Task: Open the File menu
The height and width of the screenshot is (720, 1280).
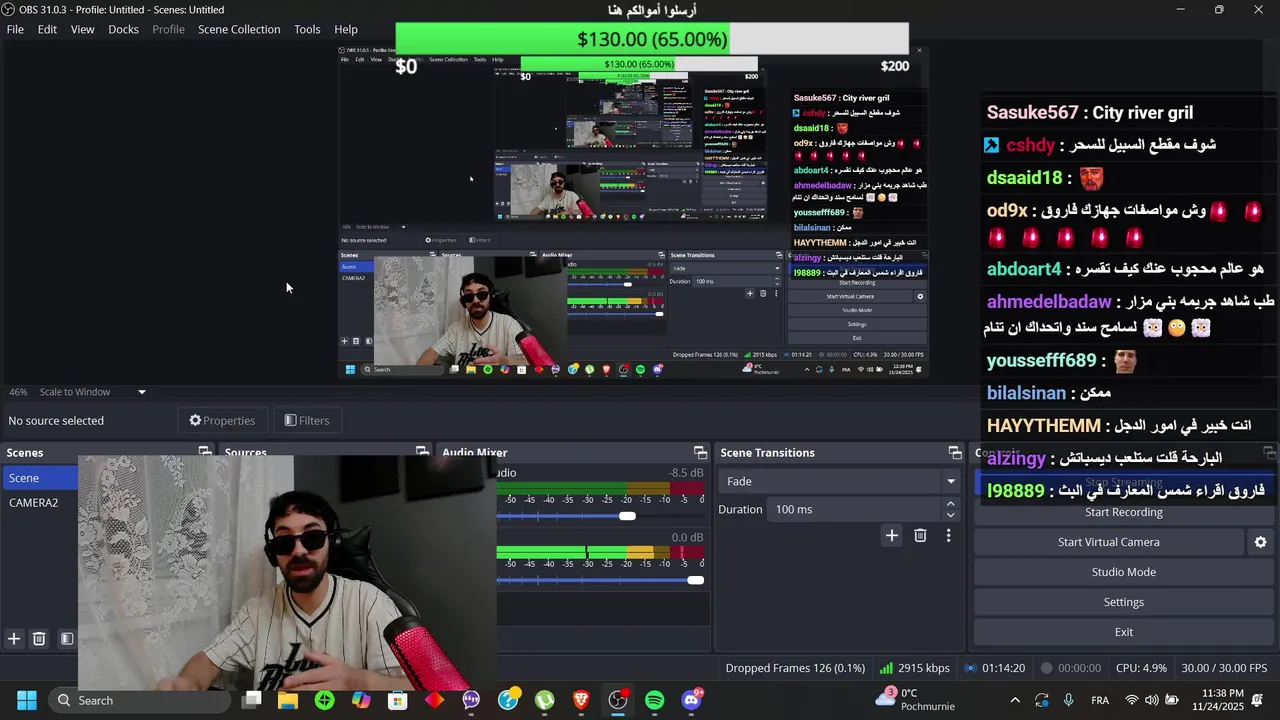Action: click(15, 29)
